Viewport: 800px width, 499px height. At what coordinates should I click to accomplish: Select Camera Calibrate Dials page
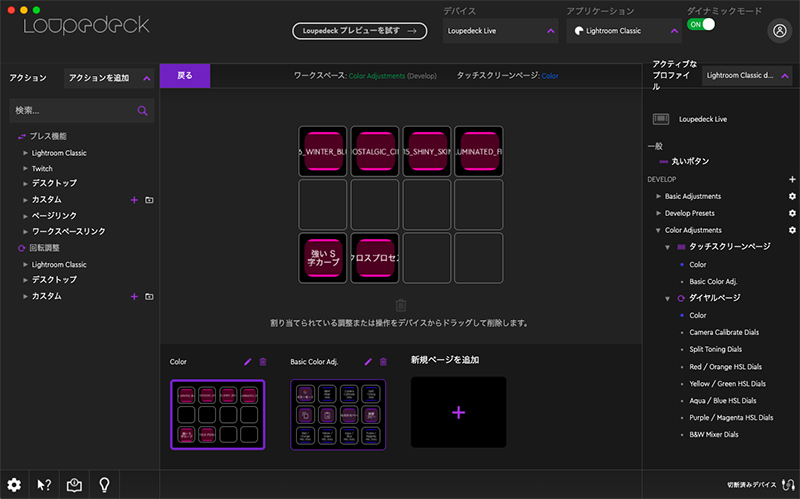tap(724, 332)
